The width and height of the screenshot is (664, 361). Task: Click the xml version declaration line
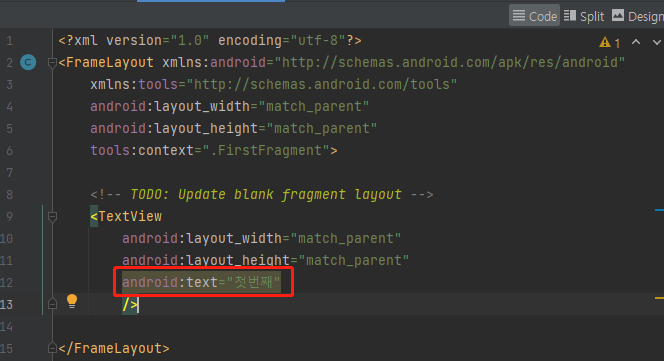(210, 41)
